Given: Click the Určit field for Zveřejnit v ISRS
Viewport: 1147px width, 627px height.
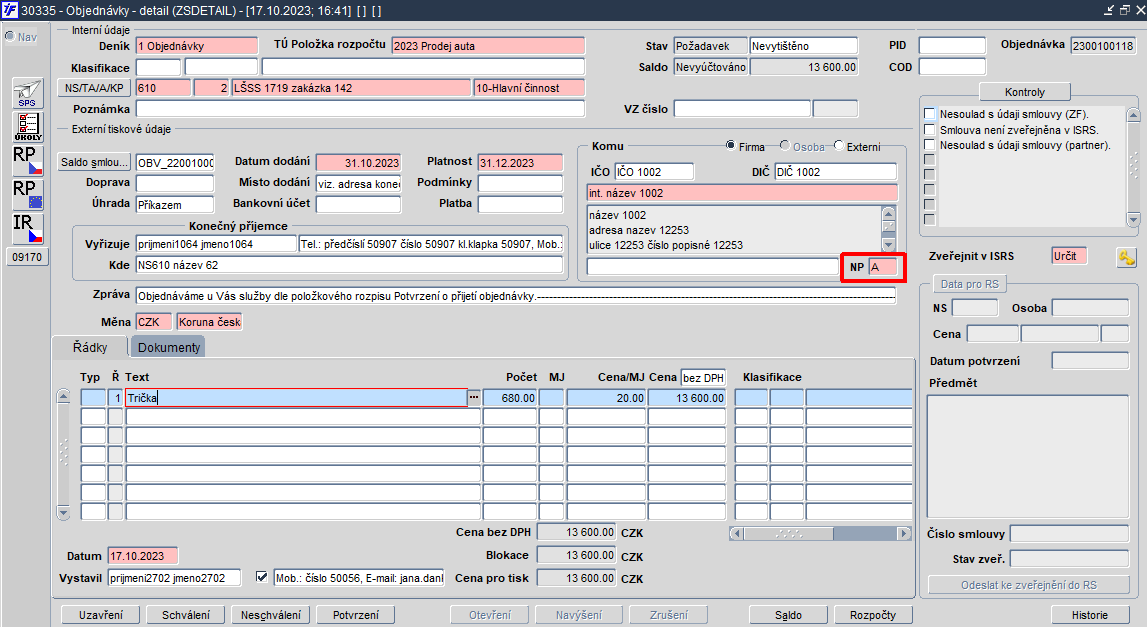Looking at the screenshot, I should 1069,256.
